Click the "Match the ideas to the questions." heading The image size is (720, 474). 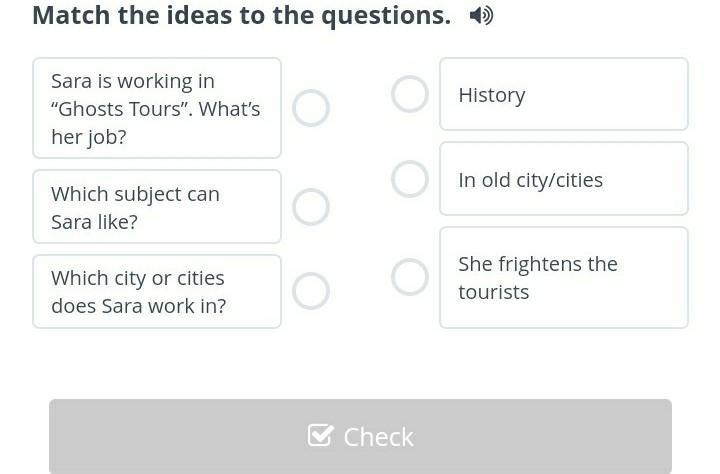click(241, 15)
